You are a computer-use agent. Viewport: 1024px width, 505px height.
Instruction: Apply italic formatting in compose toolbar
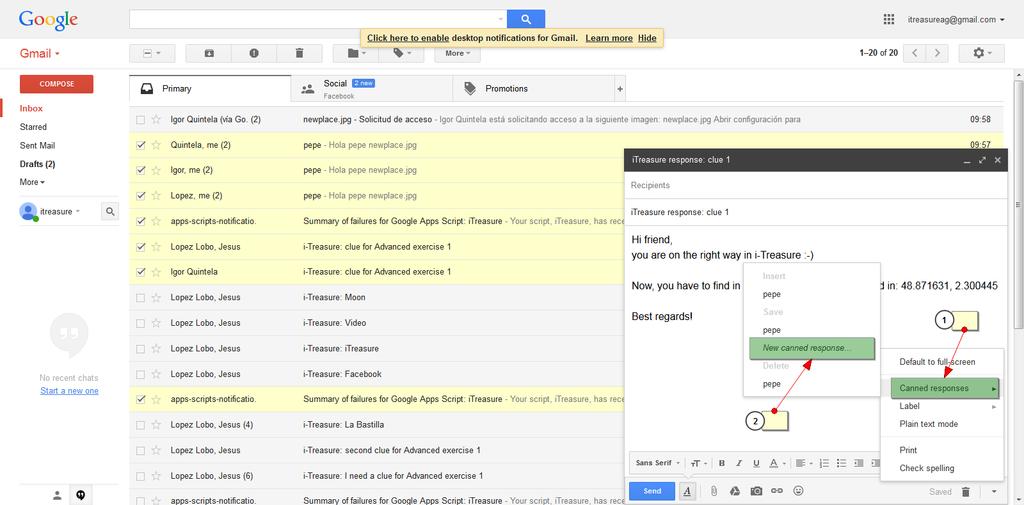tap(739, 463)
